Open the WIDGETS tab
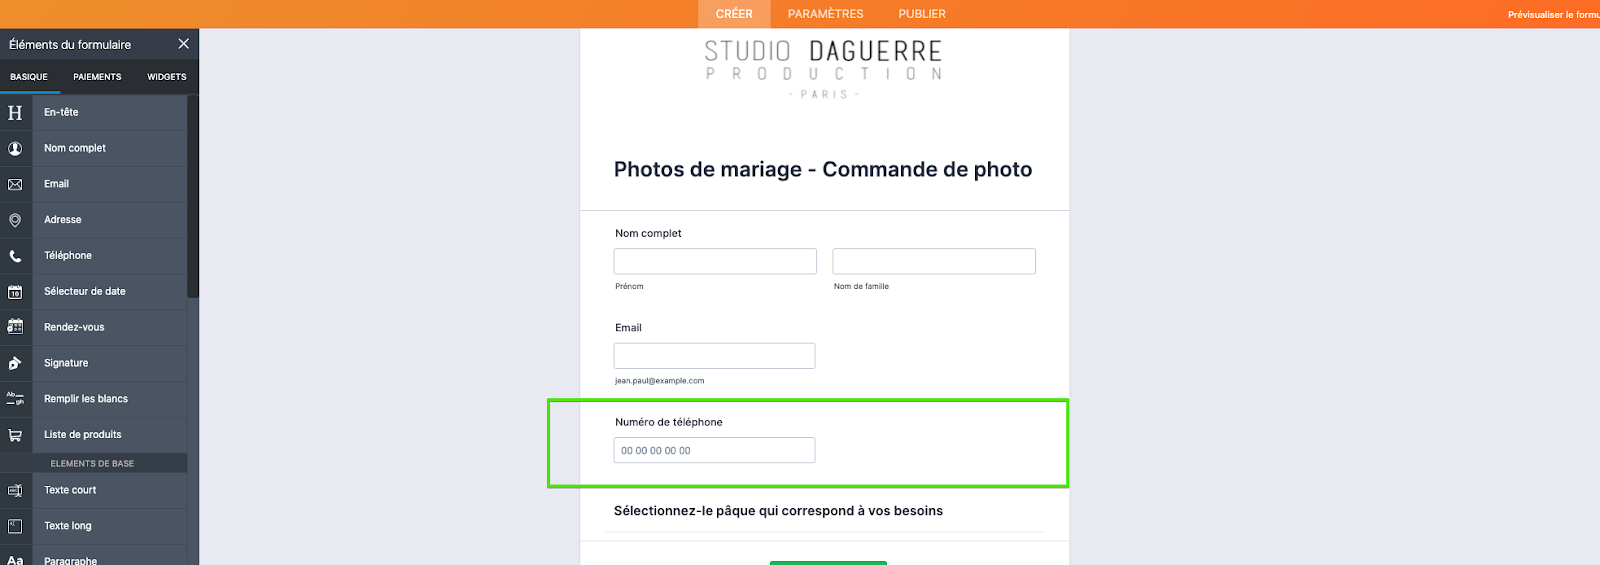The image size is (1600, 565). click(166, 77)
